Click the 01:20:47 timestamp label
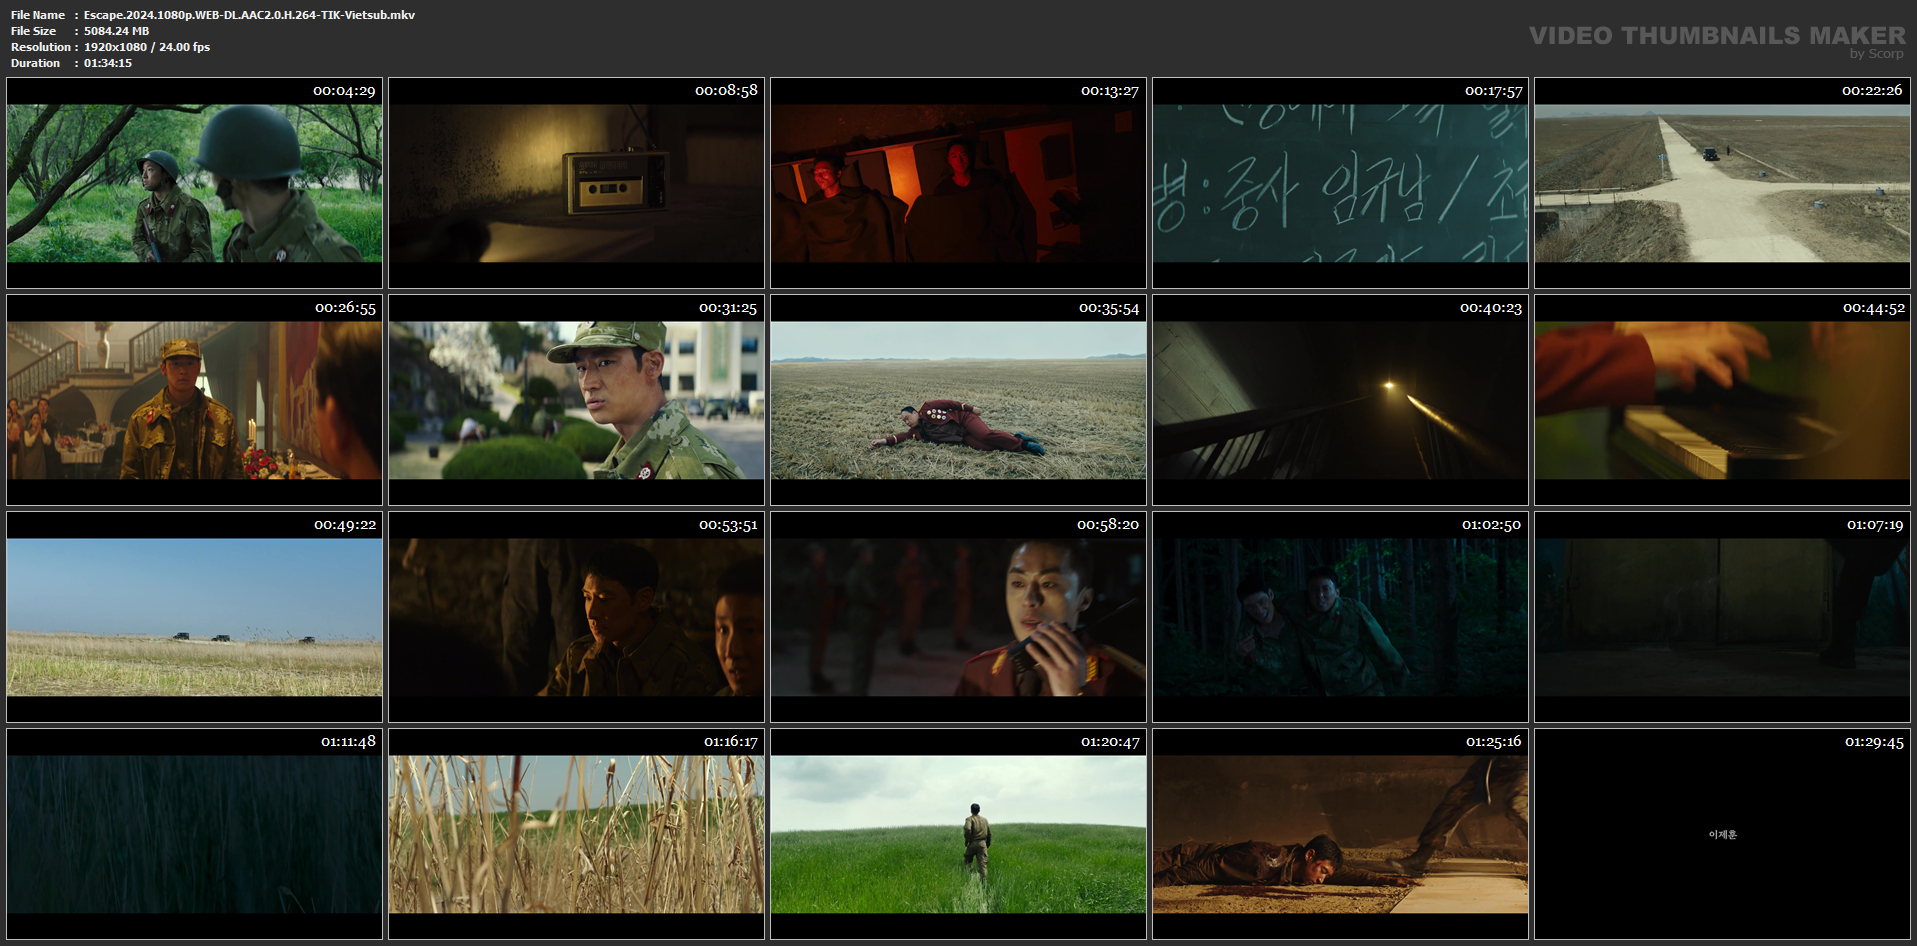The width and height of the screenshot is (1917, 946). [x=1110, y=742]
